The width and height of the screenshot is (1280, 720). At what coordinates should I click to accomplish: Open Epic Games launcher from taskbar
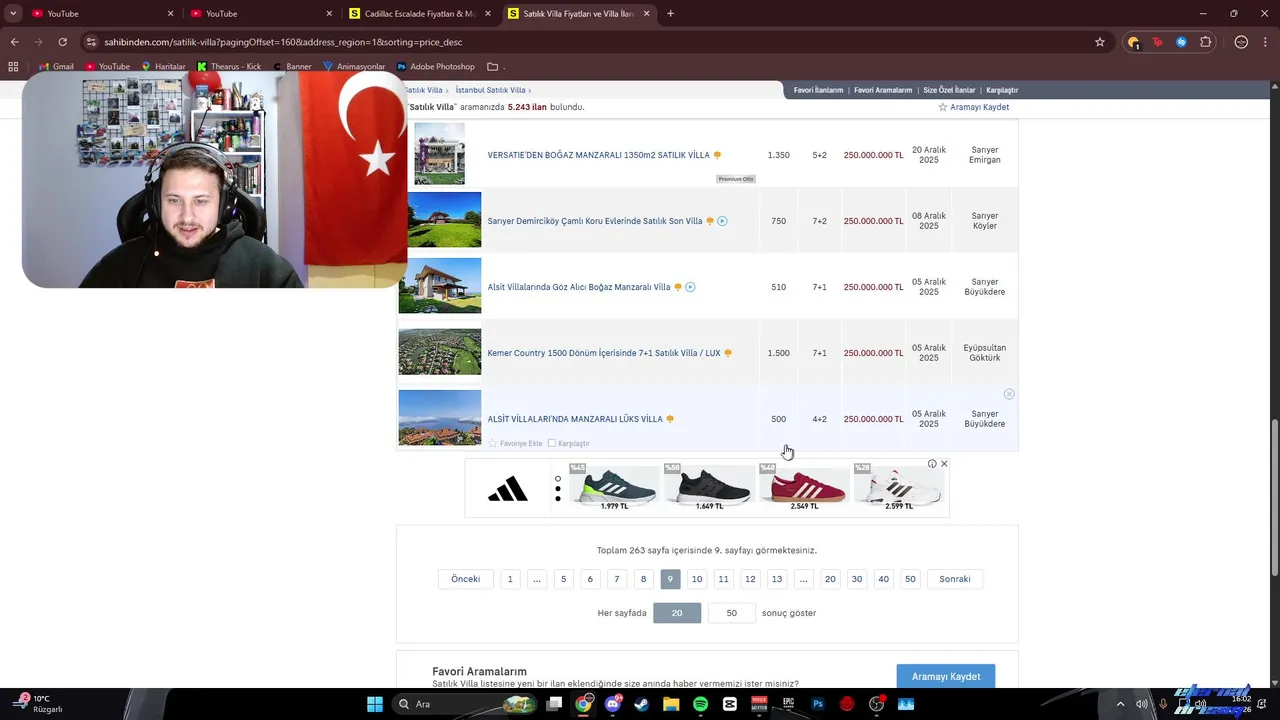pyautogui.click(x=788, y=704)
